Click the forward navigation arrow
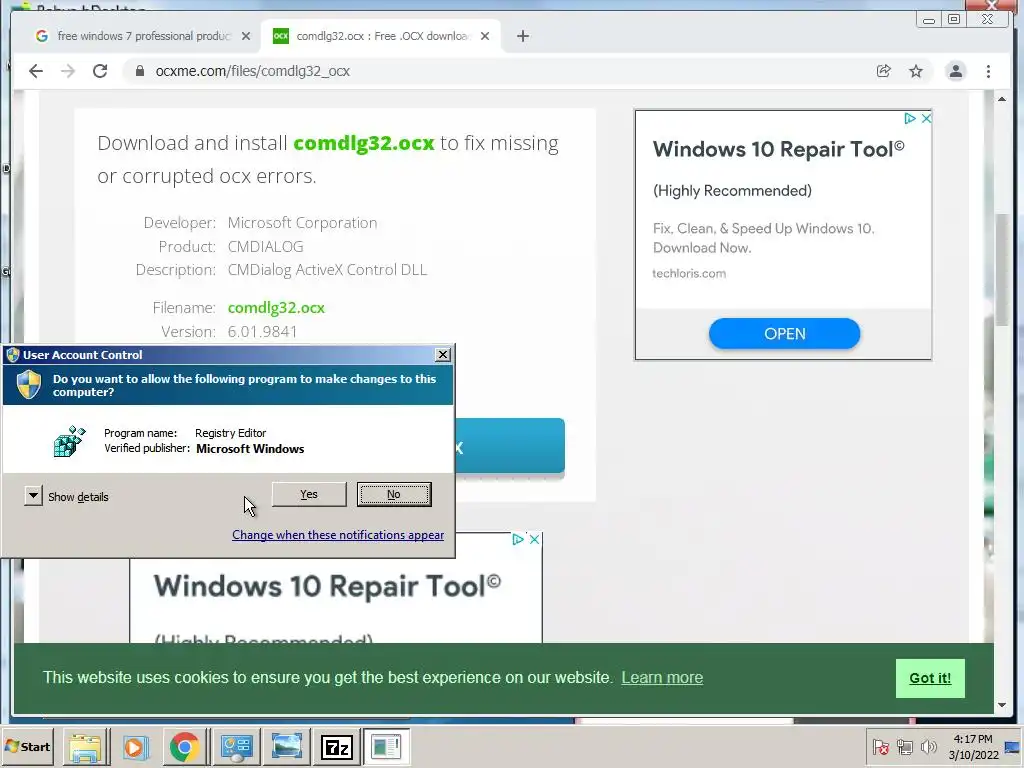 click(x=68, y=71)
